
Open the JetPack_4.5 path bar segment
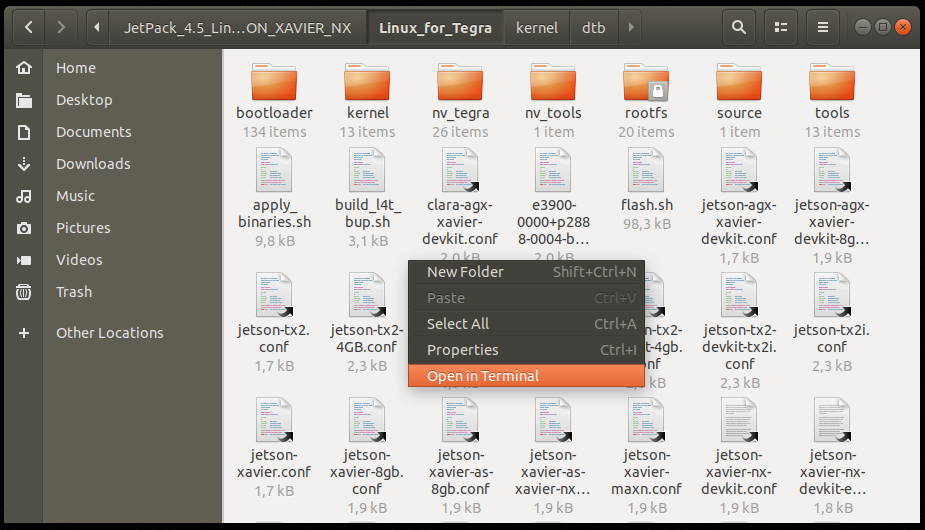237,28
